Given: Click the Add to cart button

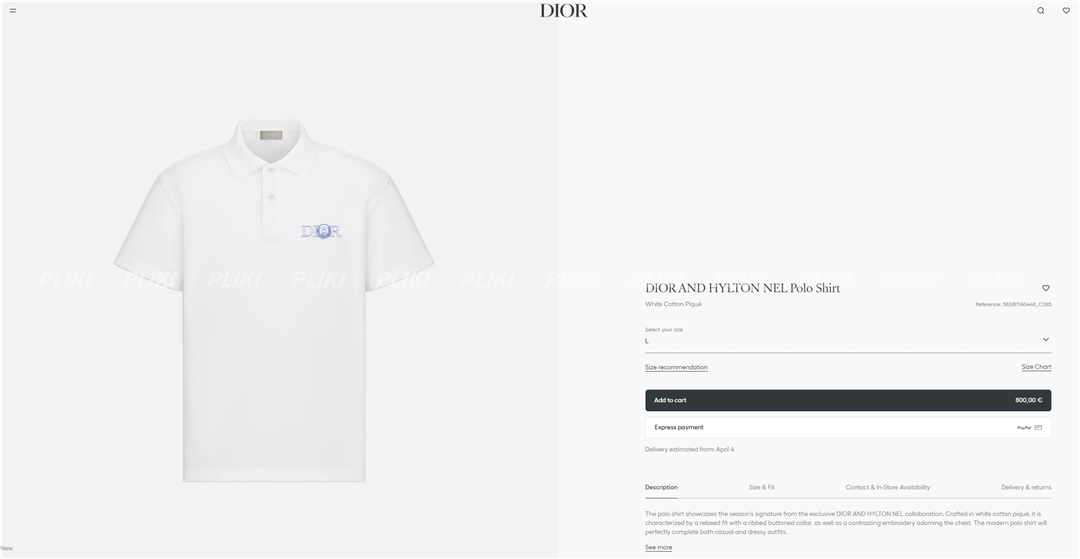Looking at the screenshot, I should coord(848,400).
